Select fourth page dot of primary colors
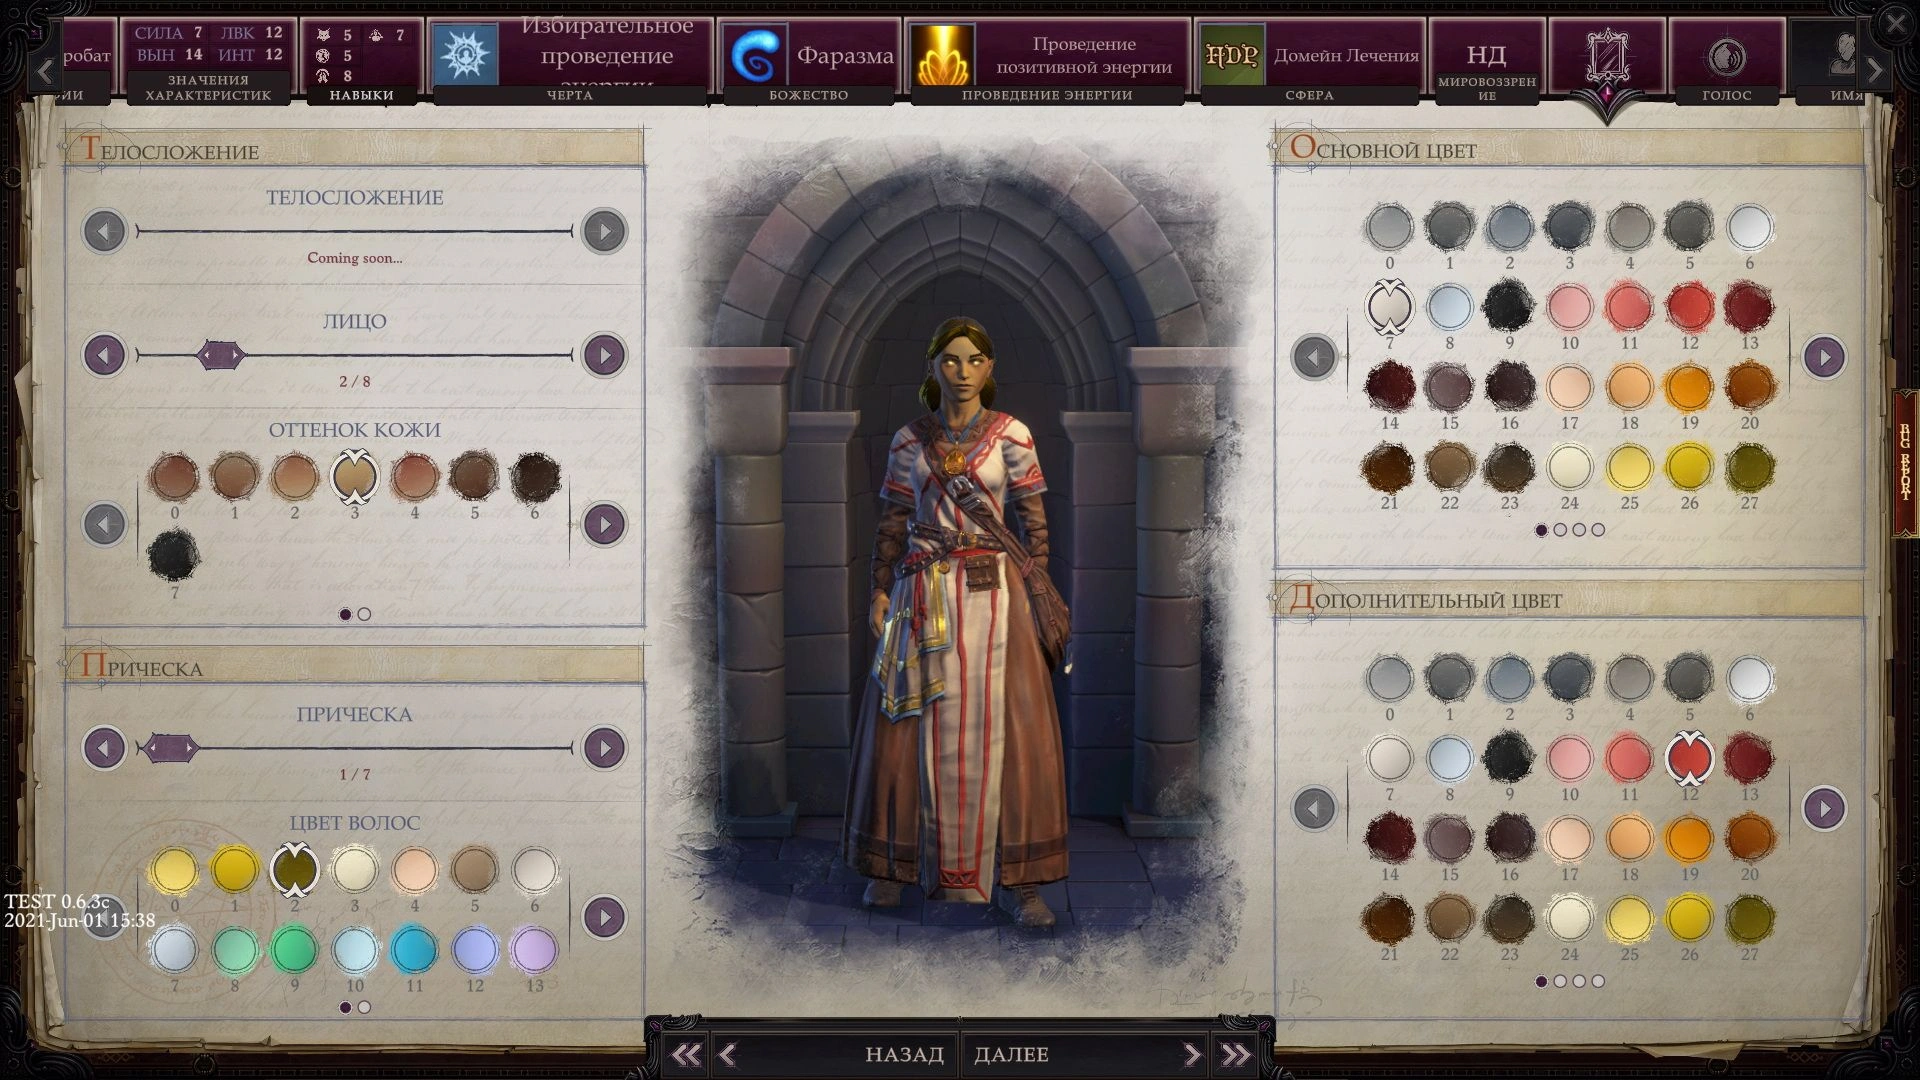1920x1080 pixels. click(x=1598, y=530)
